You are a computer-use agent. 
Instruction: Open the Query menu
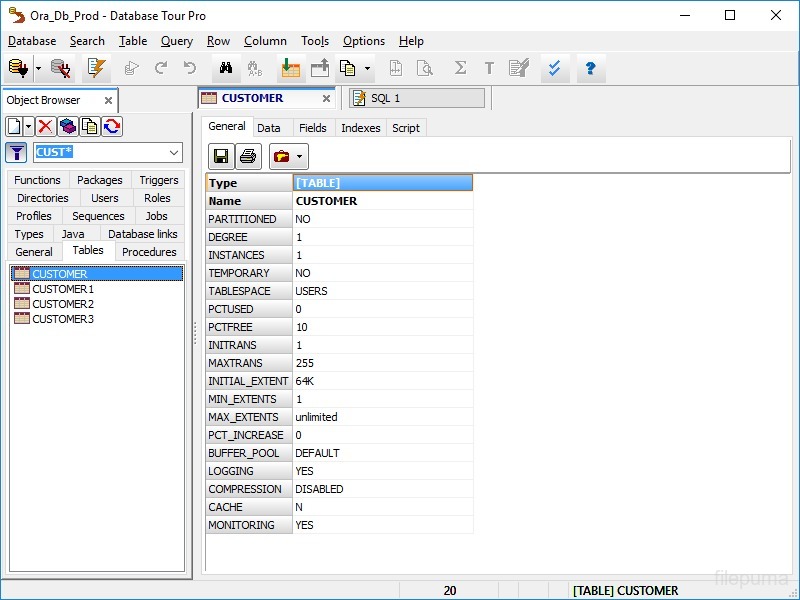coord(177,41)
